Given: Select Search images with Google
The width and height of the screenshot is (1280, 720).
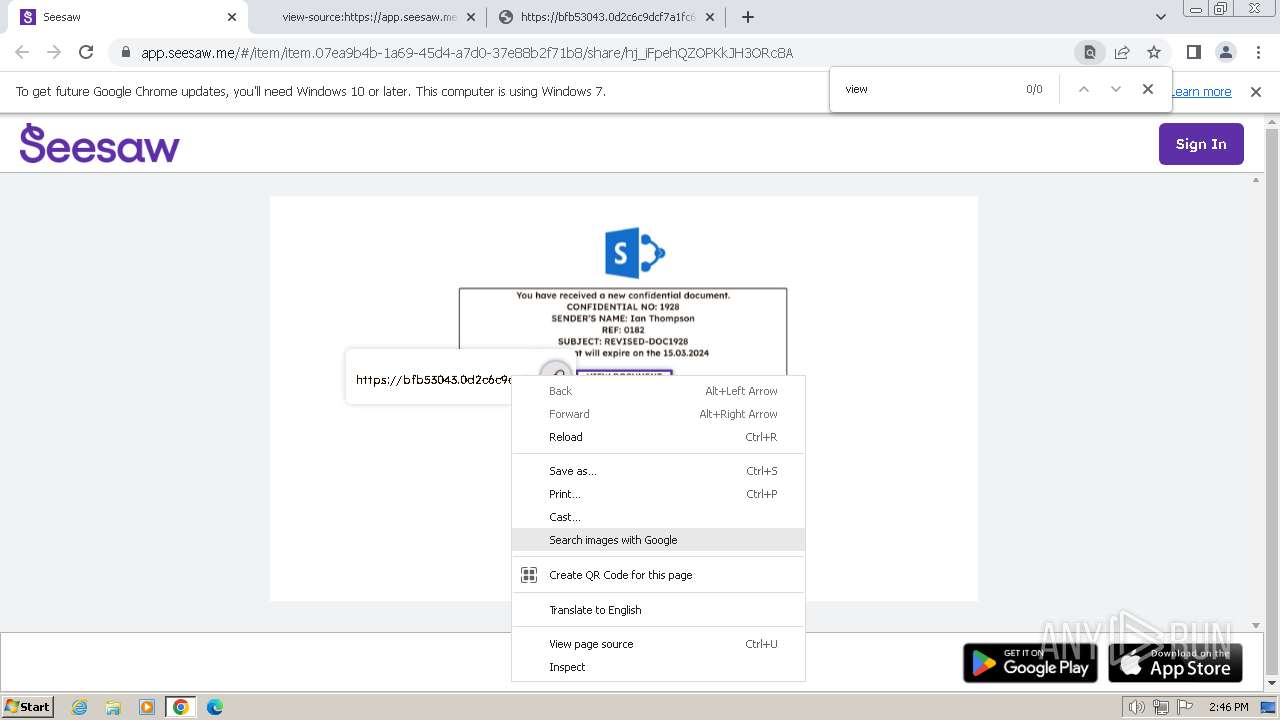Looking at the screenshot, I should 658,540.
